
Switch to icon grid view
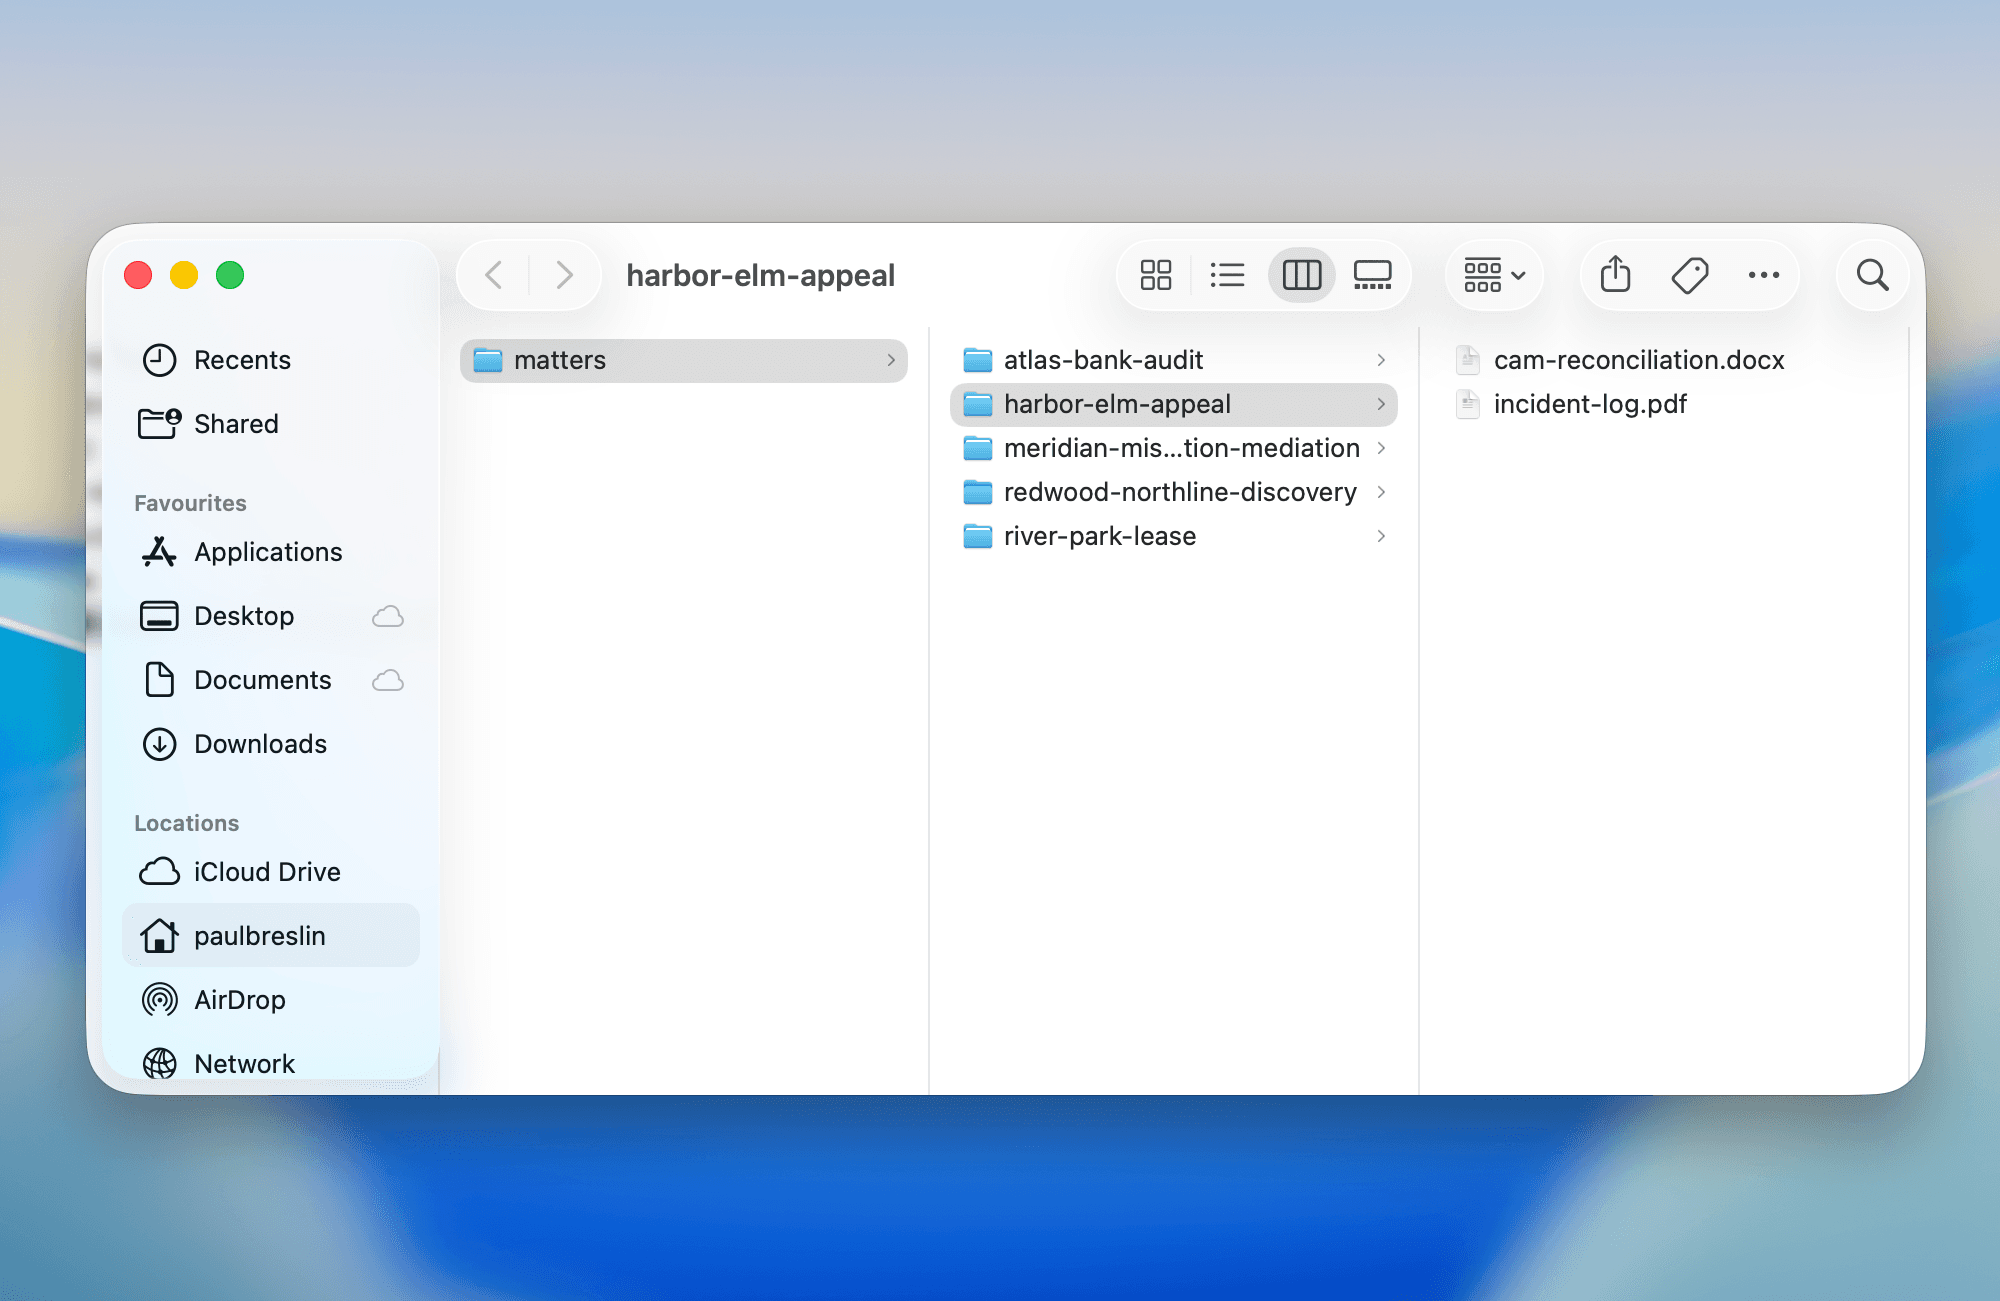coord(1156,275)
